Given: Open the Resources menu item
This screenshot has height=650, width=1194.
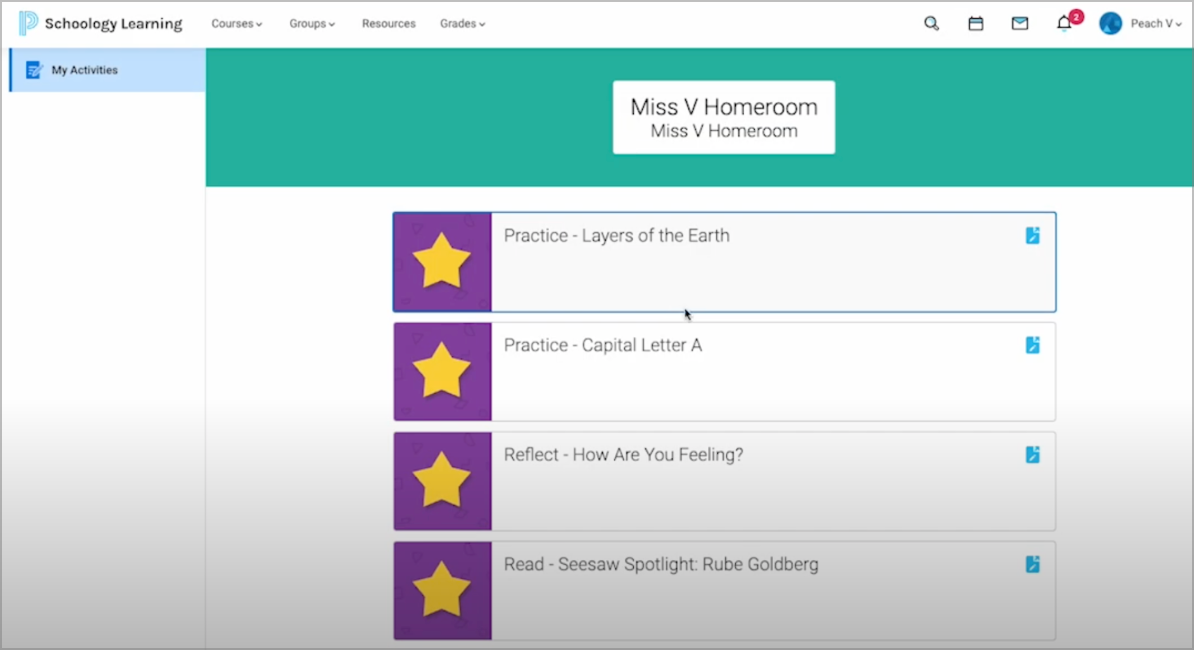Looking at the screenshot, I should tap(388, 24).
